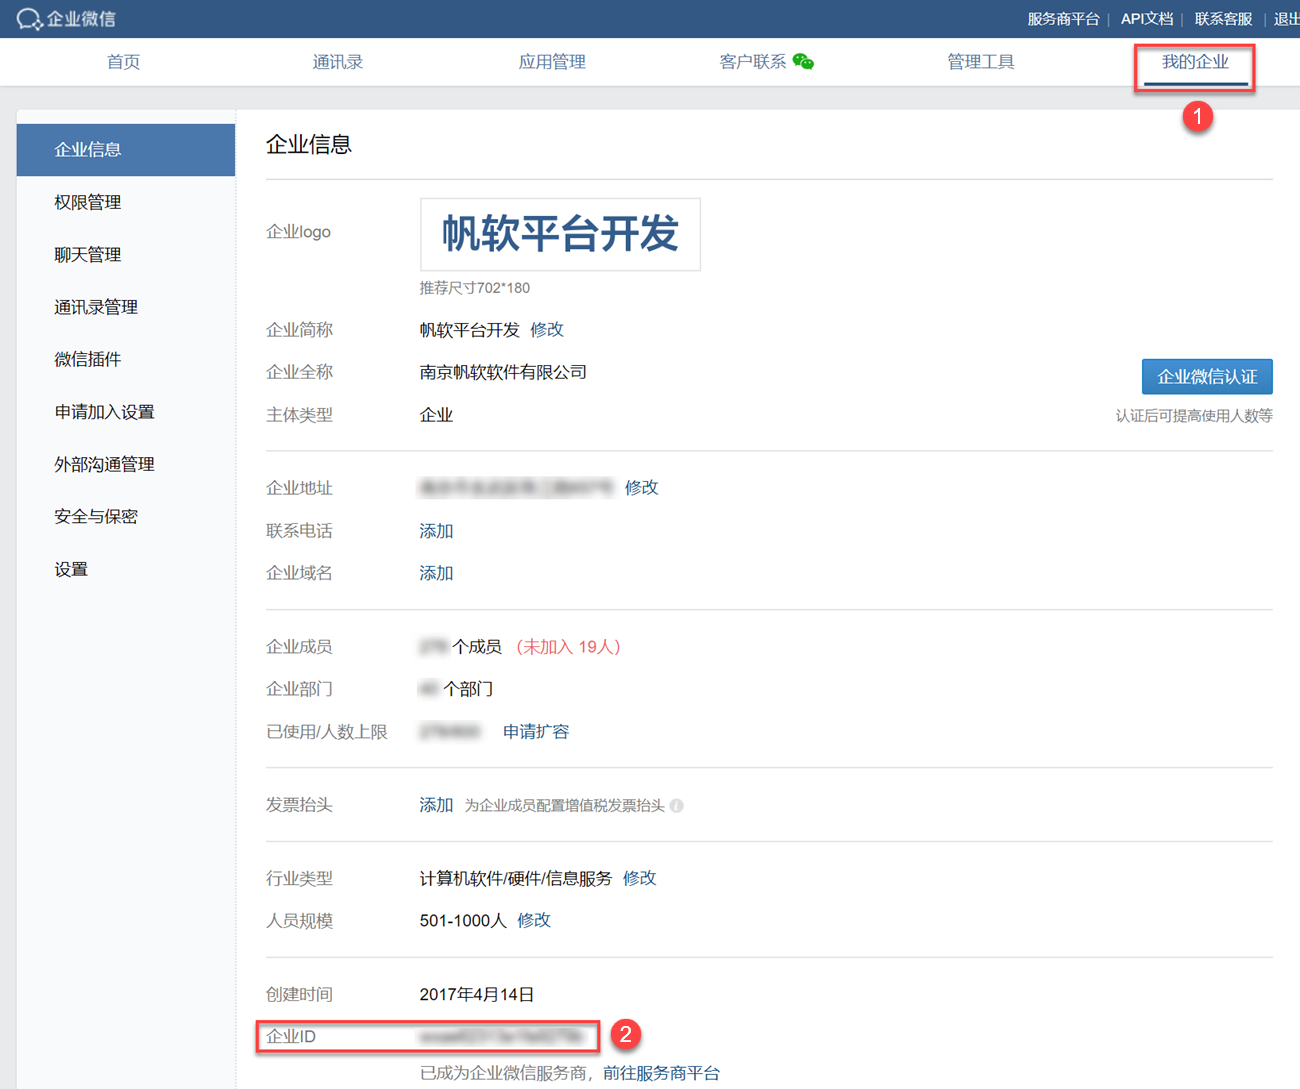
Task: Open the 服务商平台 link in the header
Action: pyautogui.click(x=1063, y=19)
